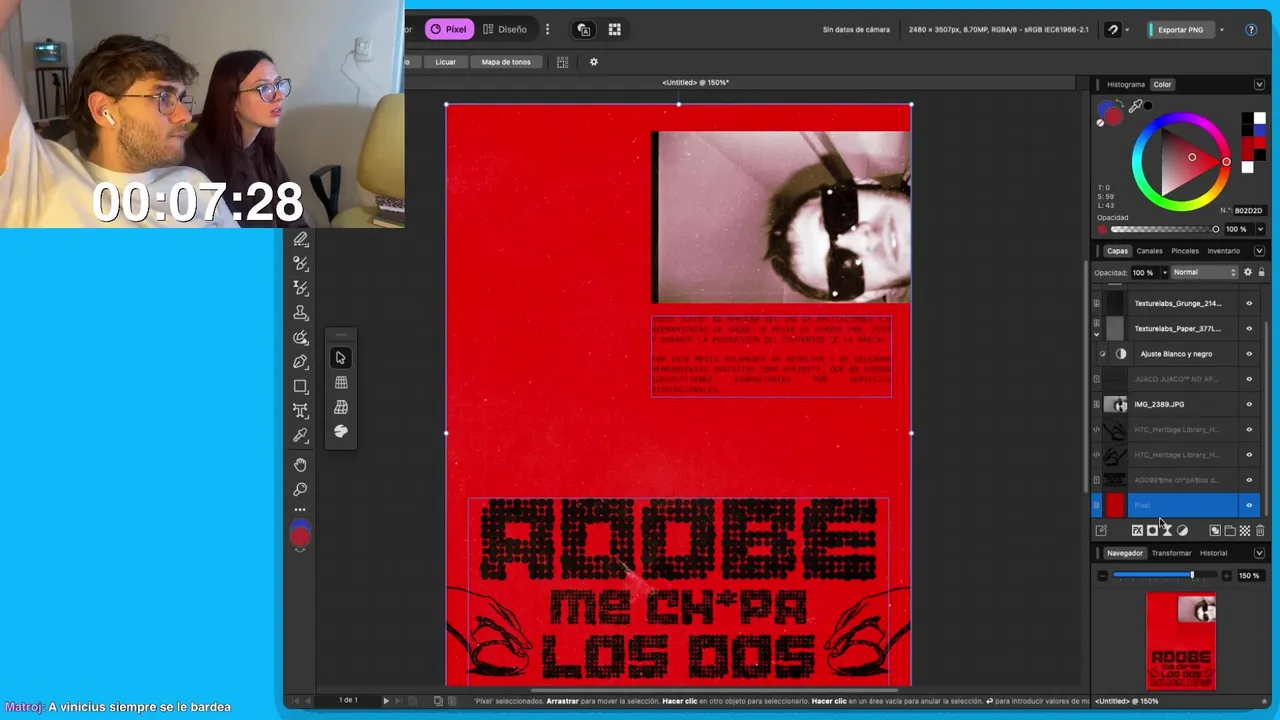Toggle visibility of JUACO JUACO text layer

[x=1248, y=379]
